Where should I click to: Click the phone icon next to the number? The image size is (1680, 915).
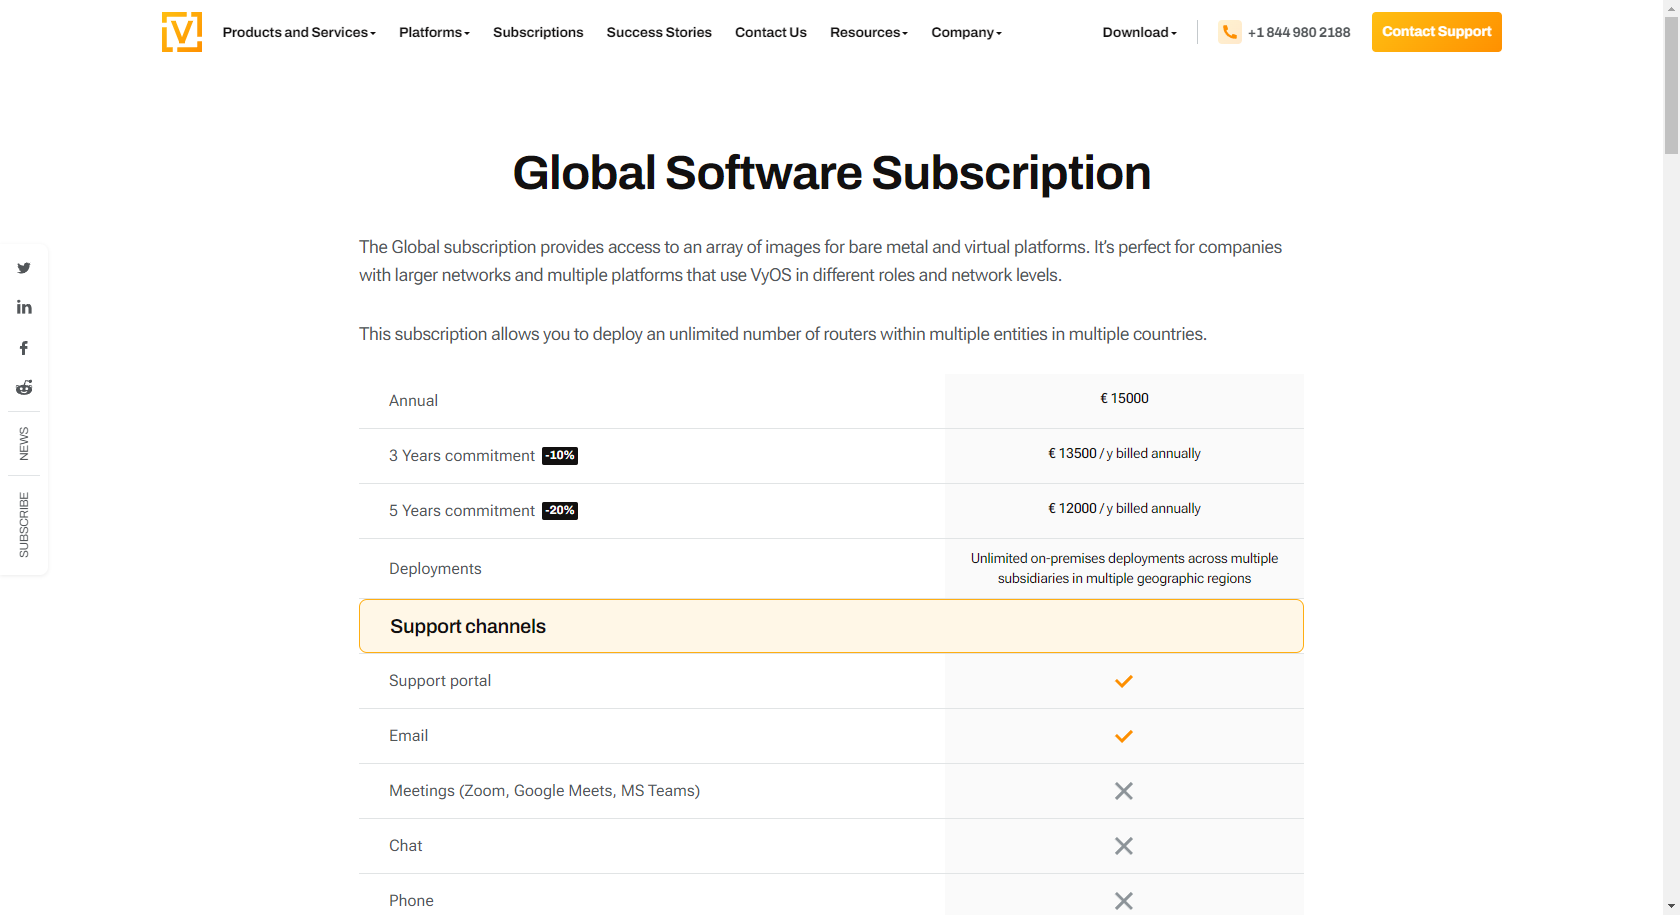tap(1229, 31)
